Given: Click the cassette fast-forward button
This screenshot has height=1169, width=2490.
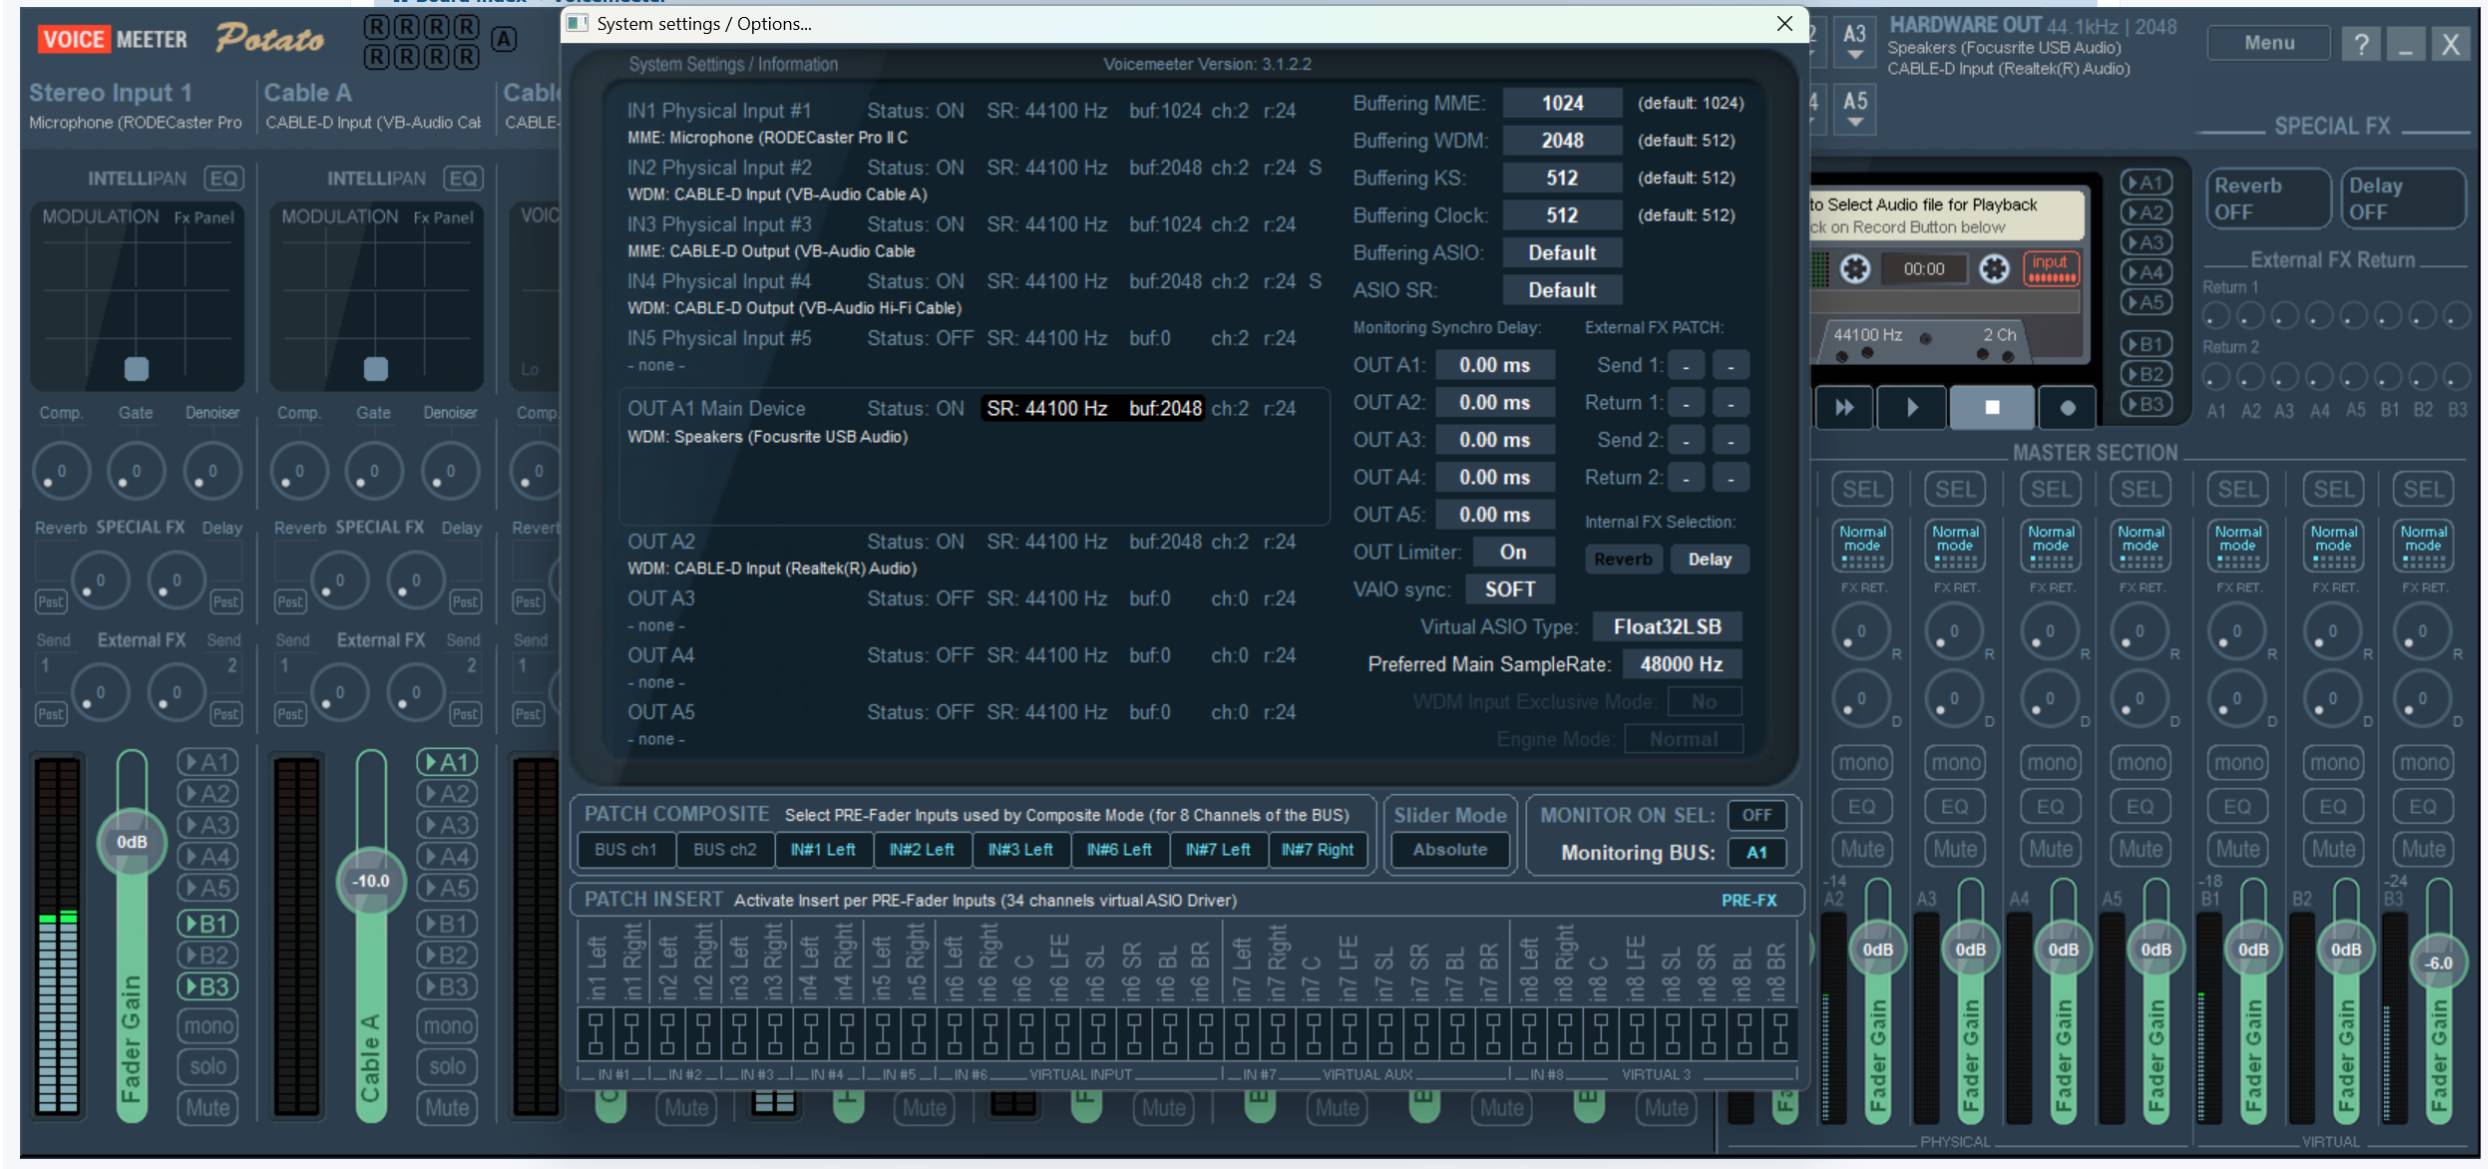Looking at the screenshot, I should (x=1844, y=407).
